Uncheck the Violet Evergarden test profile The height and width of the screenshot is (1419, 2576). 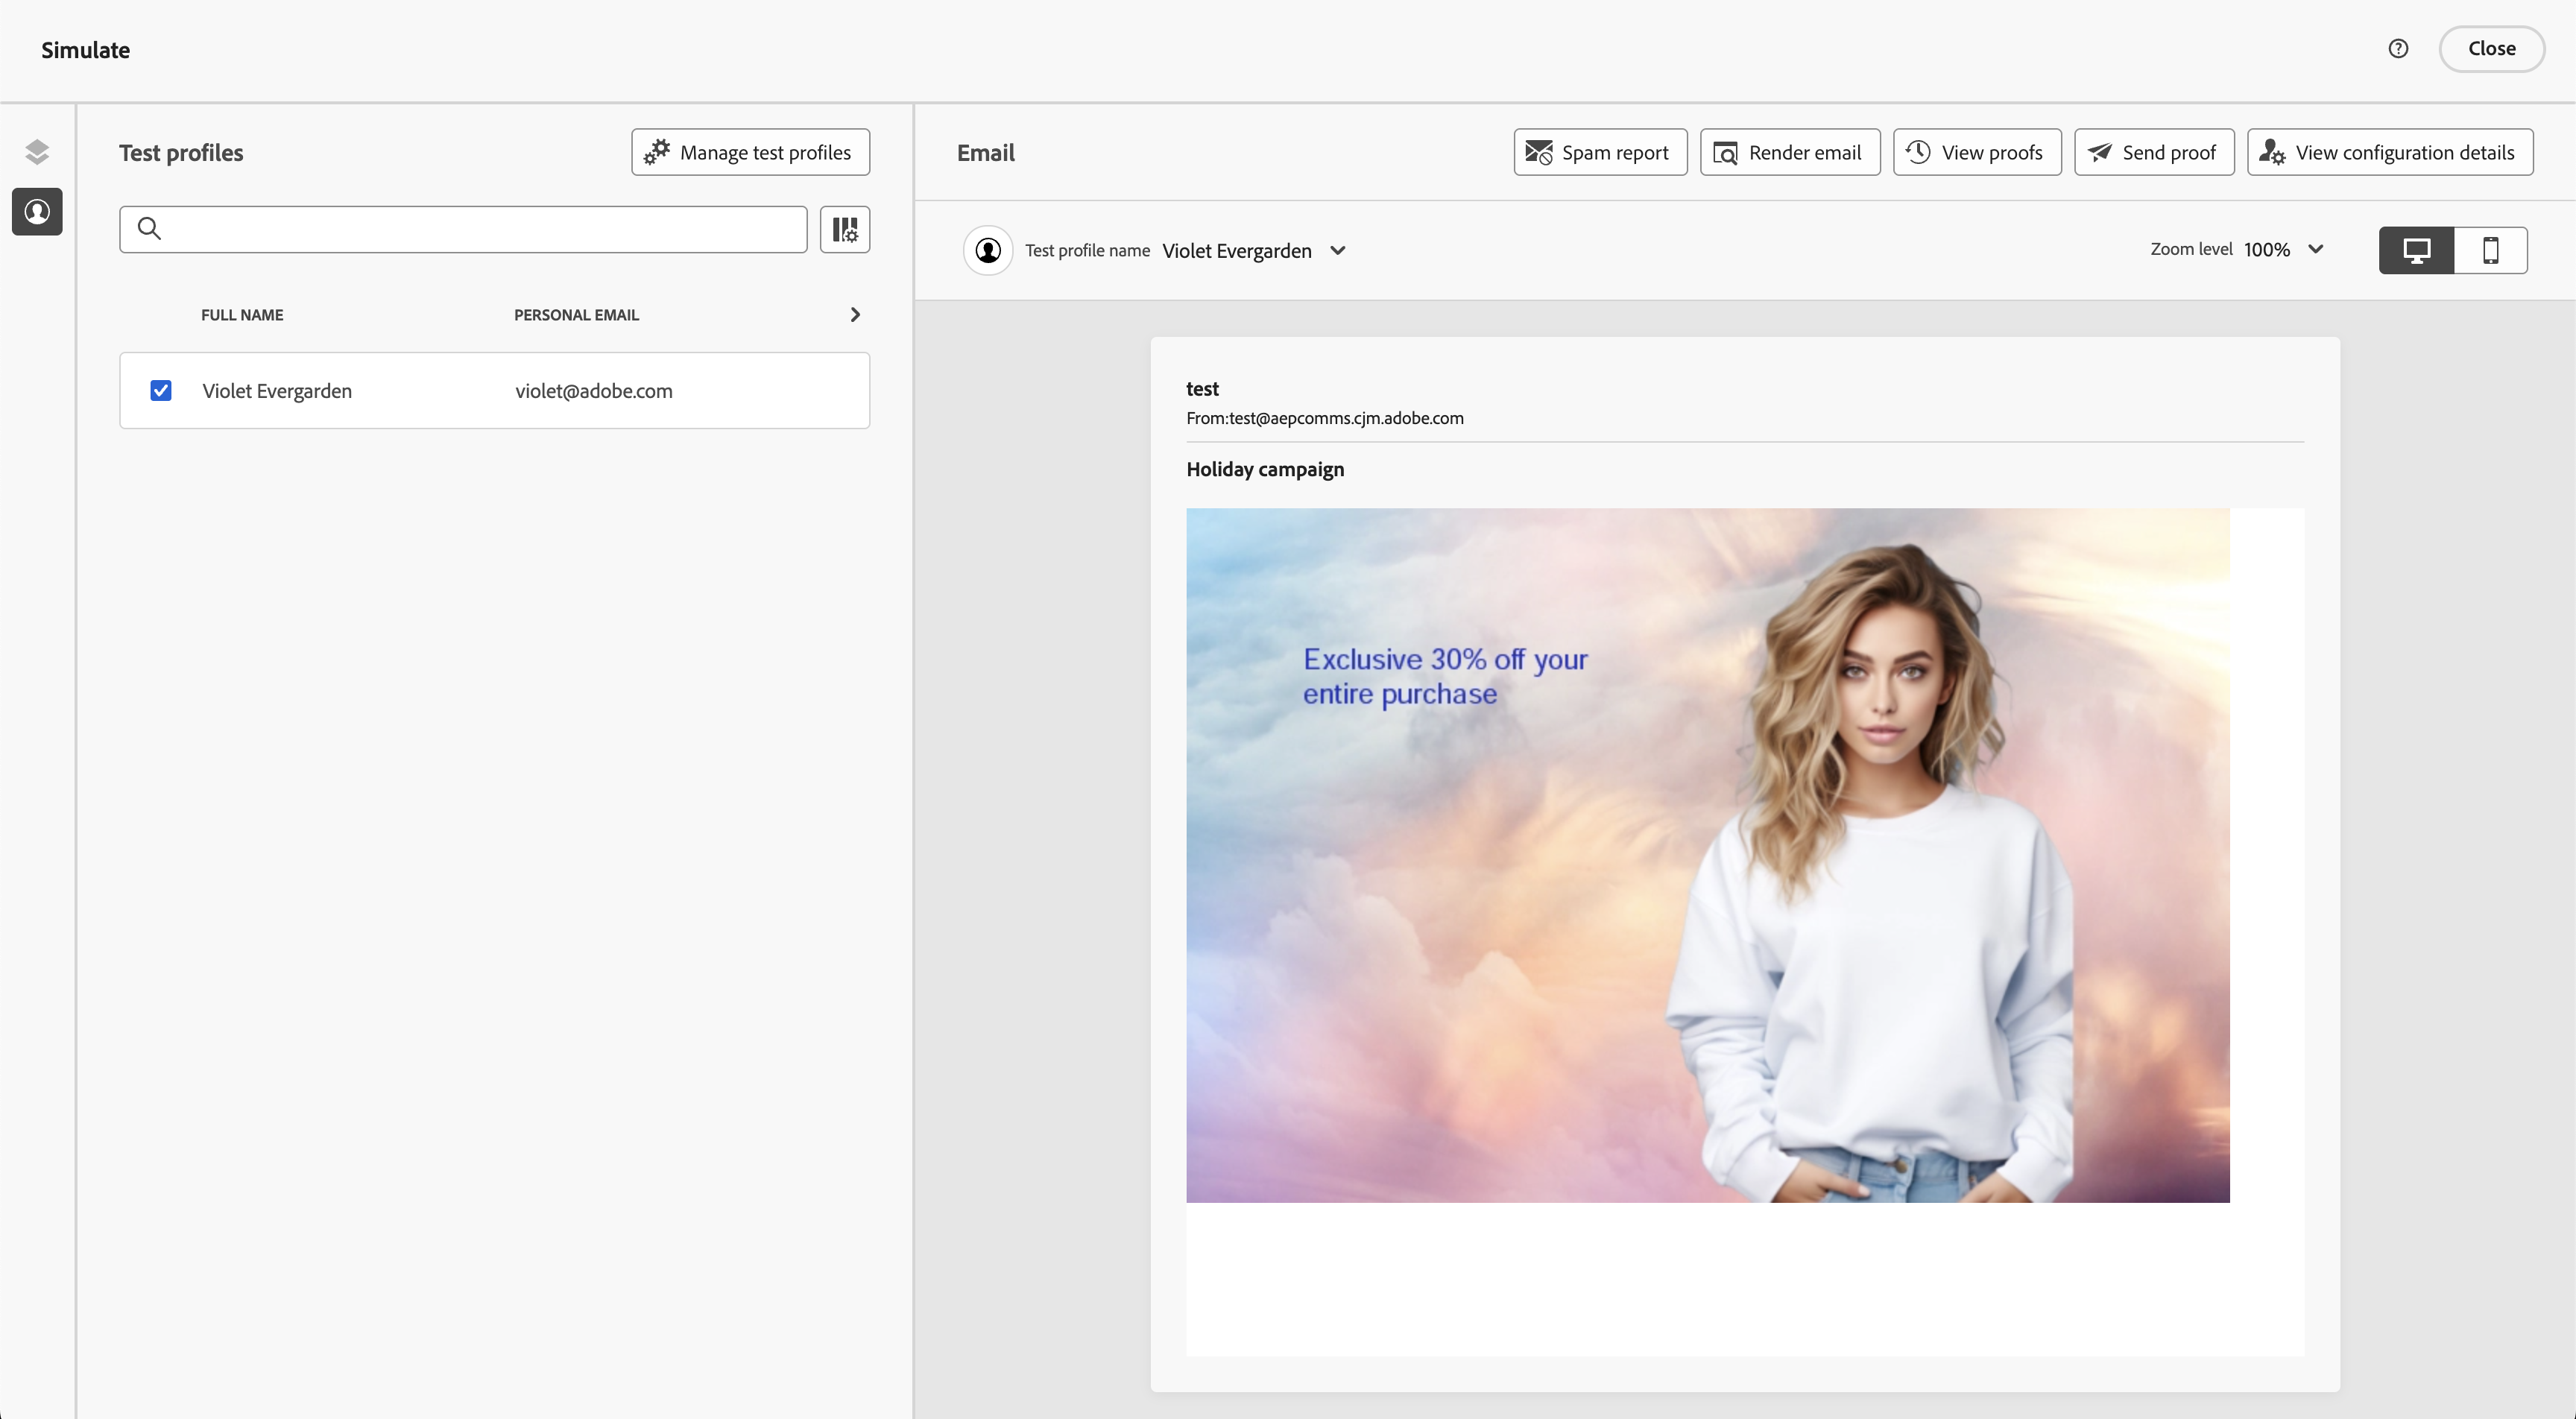160,390
